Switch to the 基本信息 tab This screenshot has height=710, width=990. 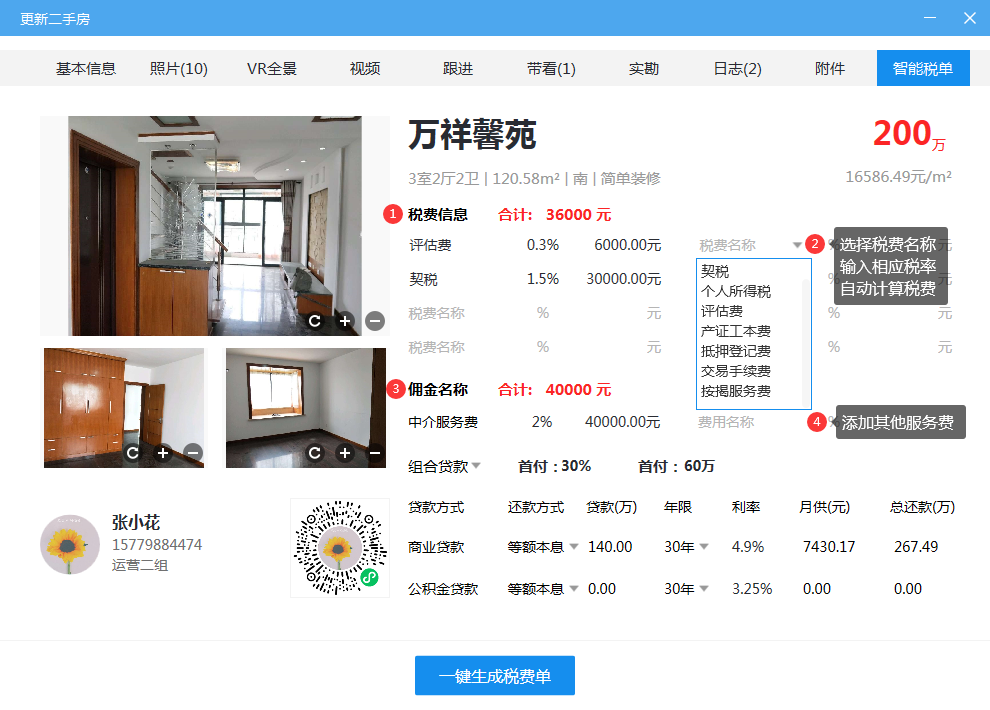pos(86,69)
